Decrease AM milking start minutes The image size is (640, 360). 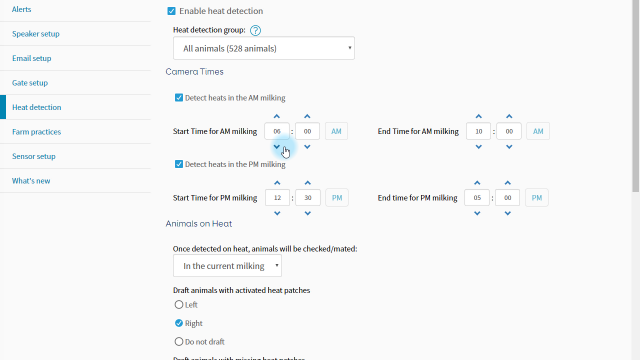coord(307,147)
